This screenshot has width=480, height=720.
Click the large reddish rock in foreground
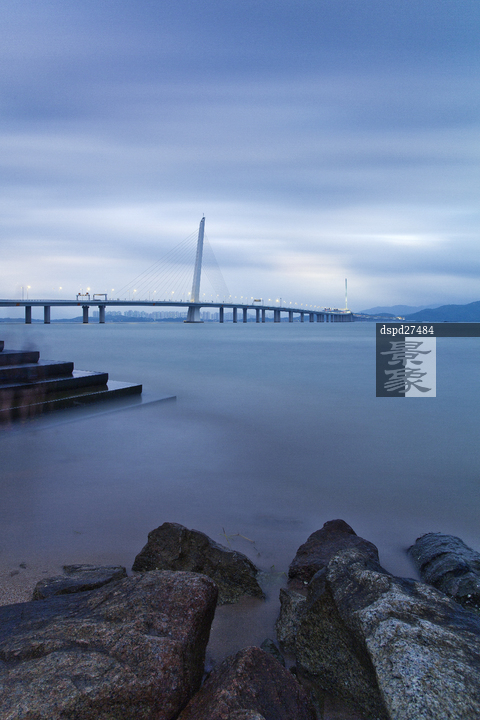(106, 645)
